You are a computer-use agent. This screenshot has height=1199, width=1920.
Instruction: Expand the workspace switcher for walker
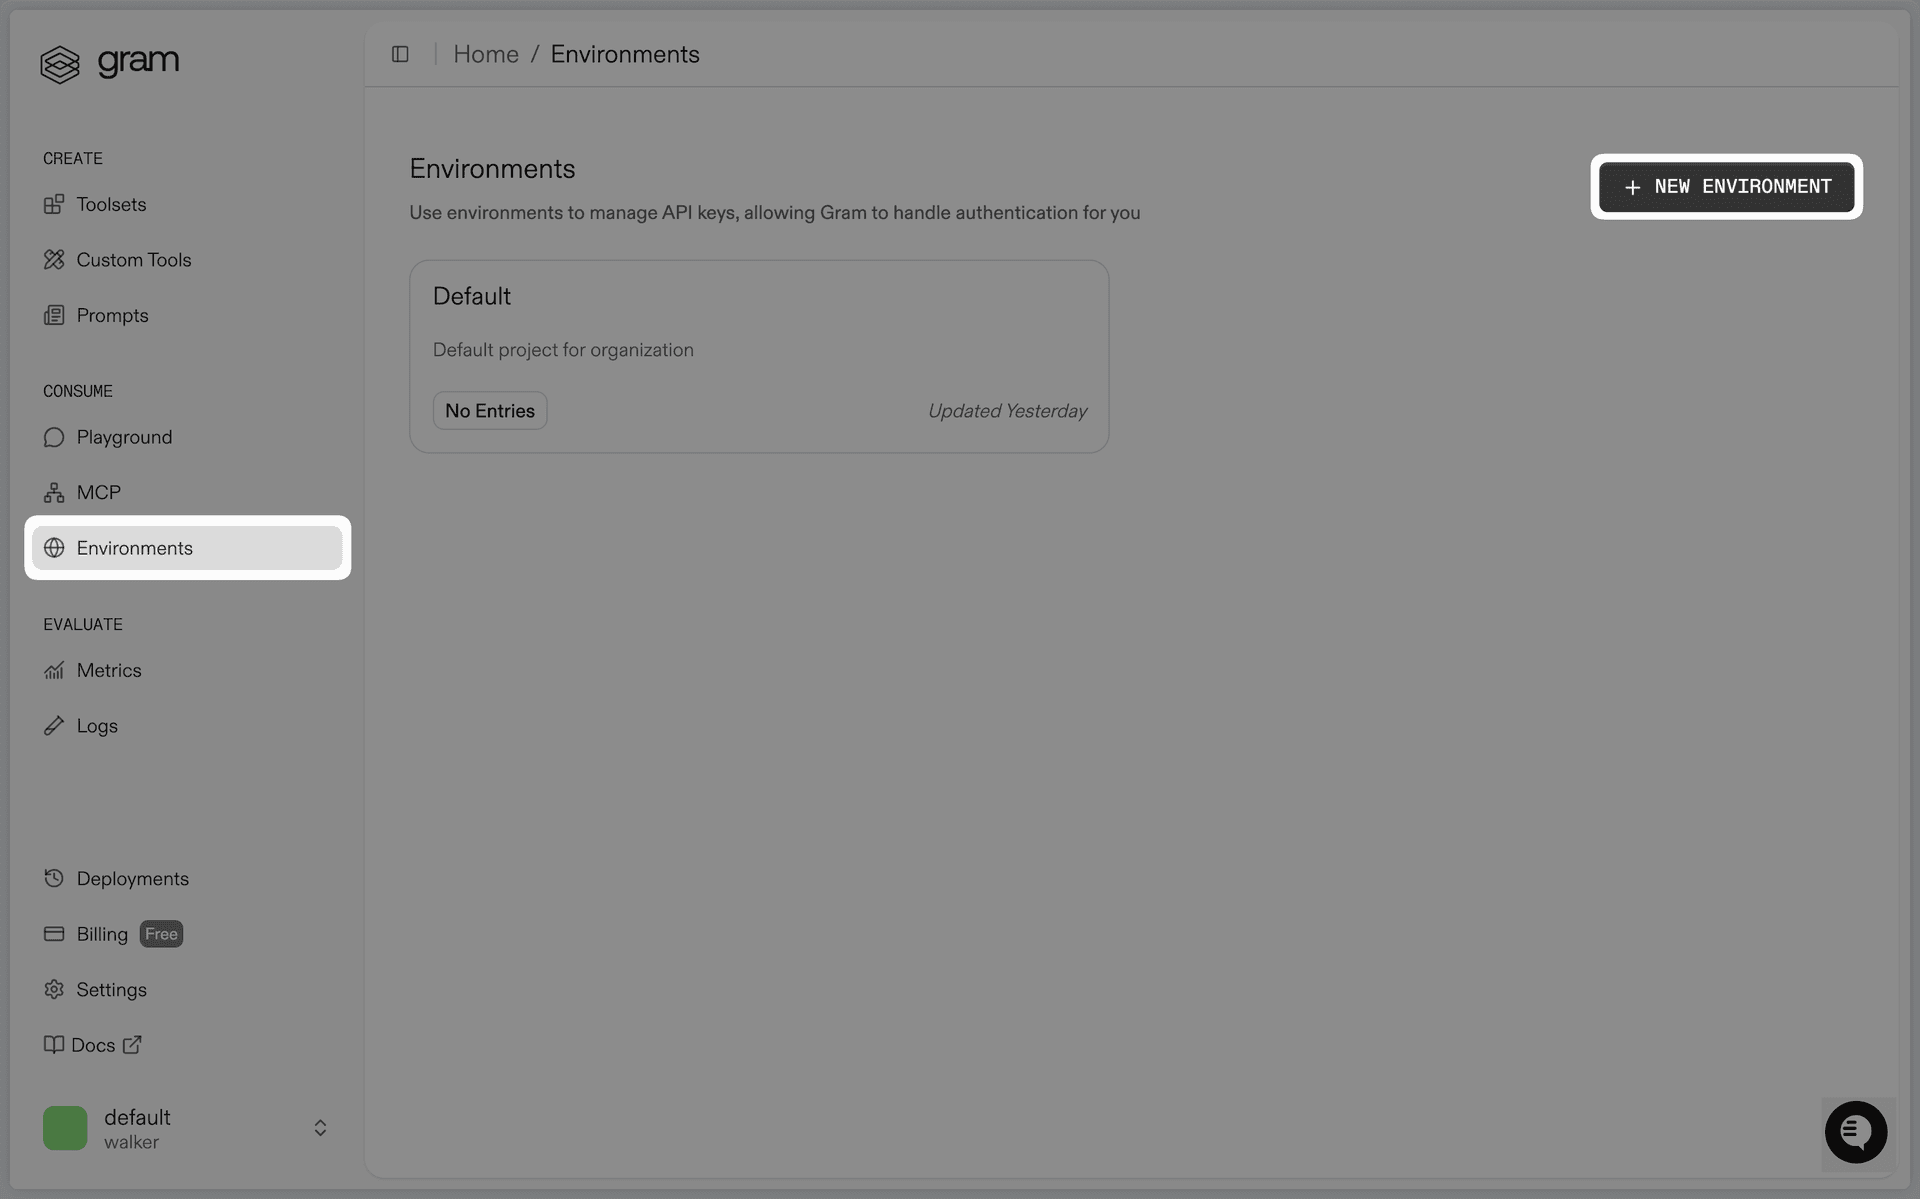tap(320, 1127)
